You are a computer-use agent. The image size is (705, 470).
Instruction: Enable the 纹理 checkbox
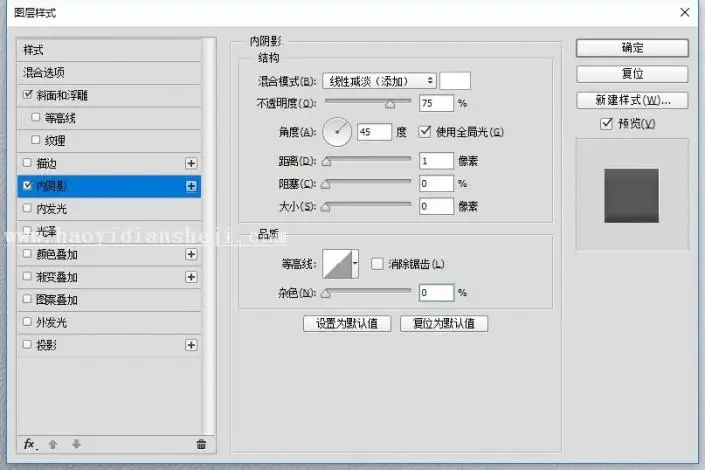[x=36, y=140]
